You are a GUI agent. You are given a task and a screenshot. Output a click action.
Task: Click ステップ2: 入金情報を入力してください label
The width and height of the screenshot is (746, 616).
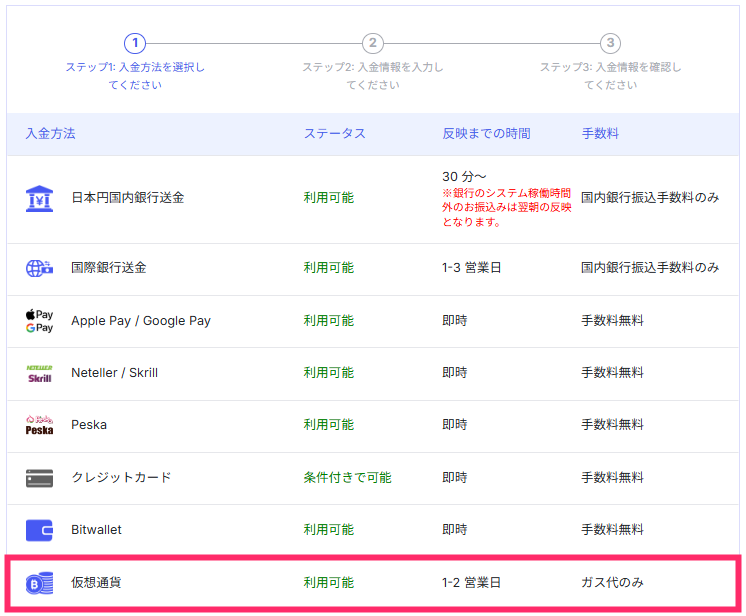tap(373, 76)
